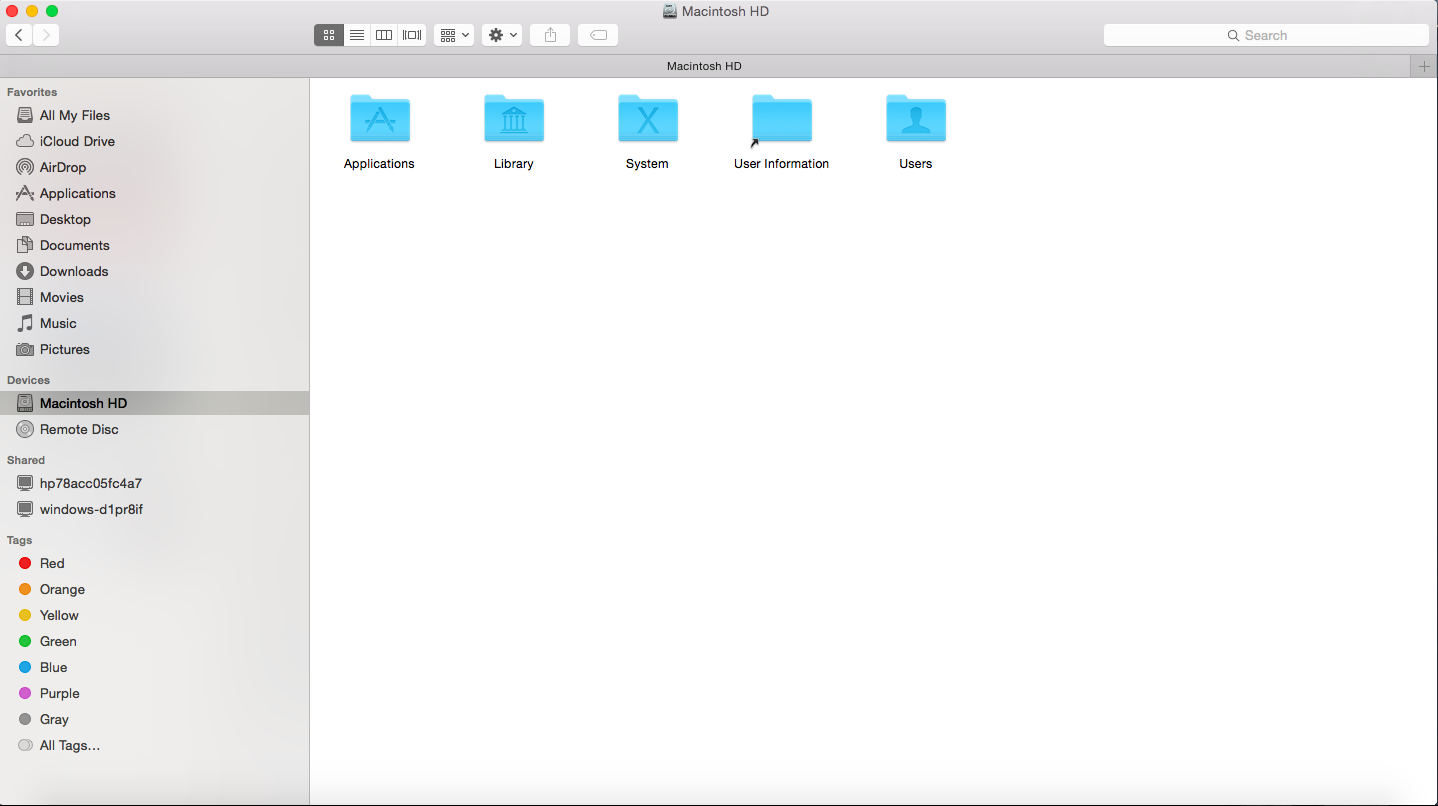The image size is (1438, 806).
Task: Select the Applications folder icon
Action: click(379, 119)
